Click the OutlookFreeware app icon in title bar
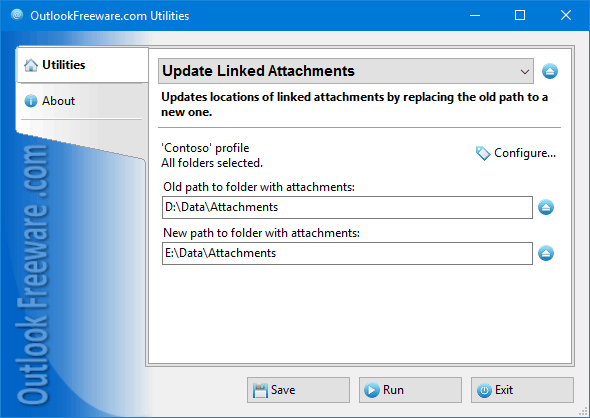Screen dimensions: 590x418 [17, 15]
